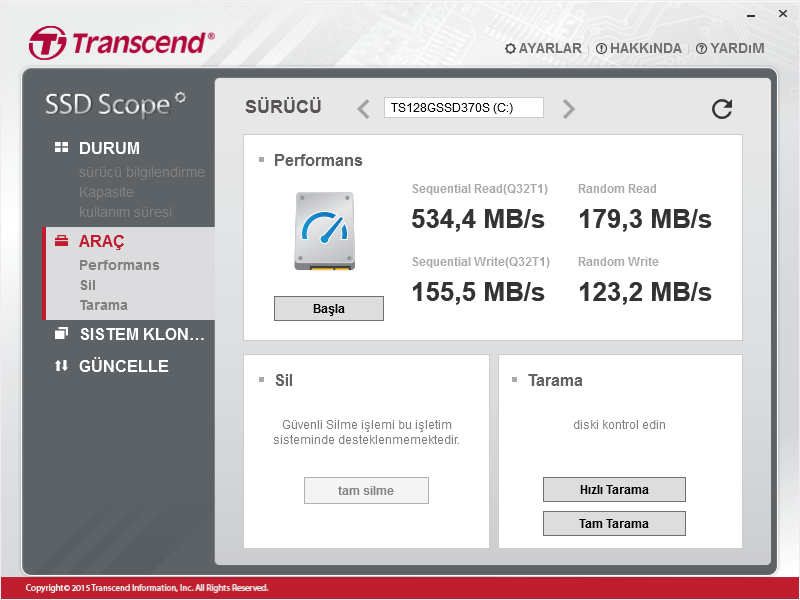Open SISTEM KLON section
Screen dimensions: 800x600
(142, 334)
